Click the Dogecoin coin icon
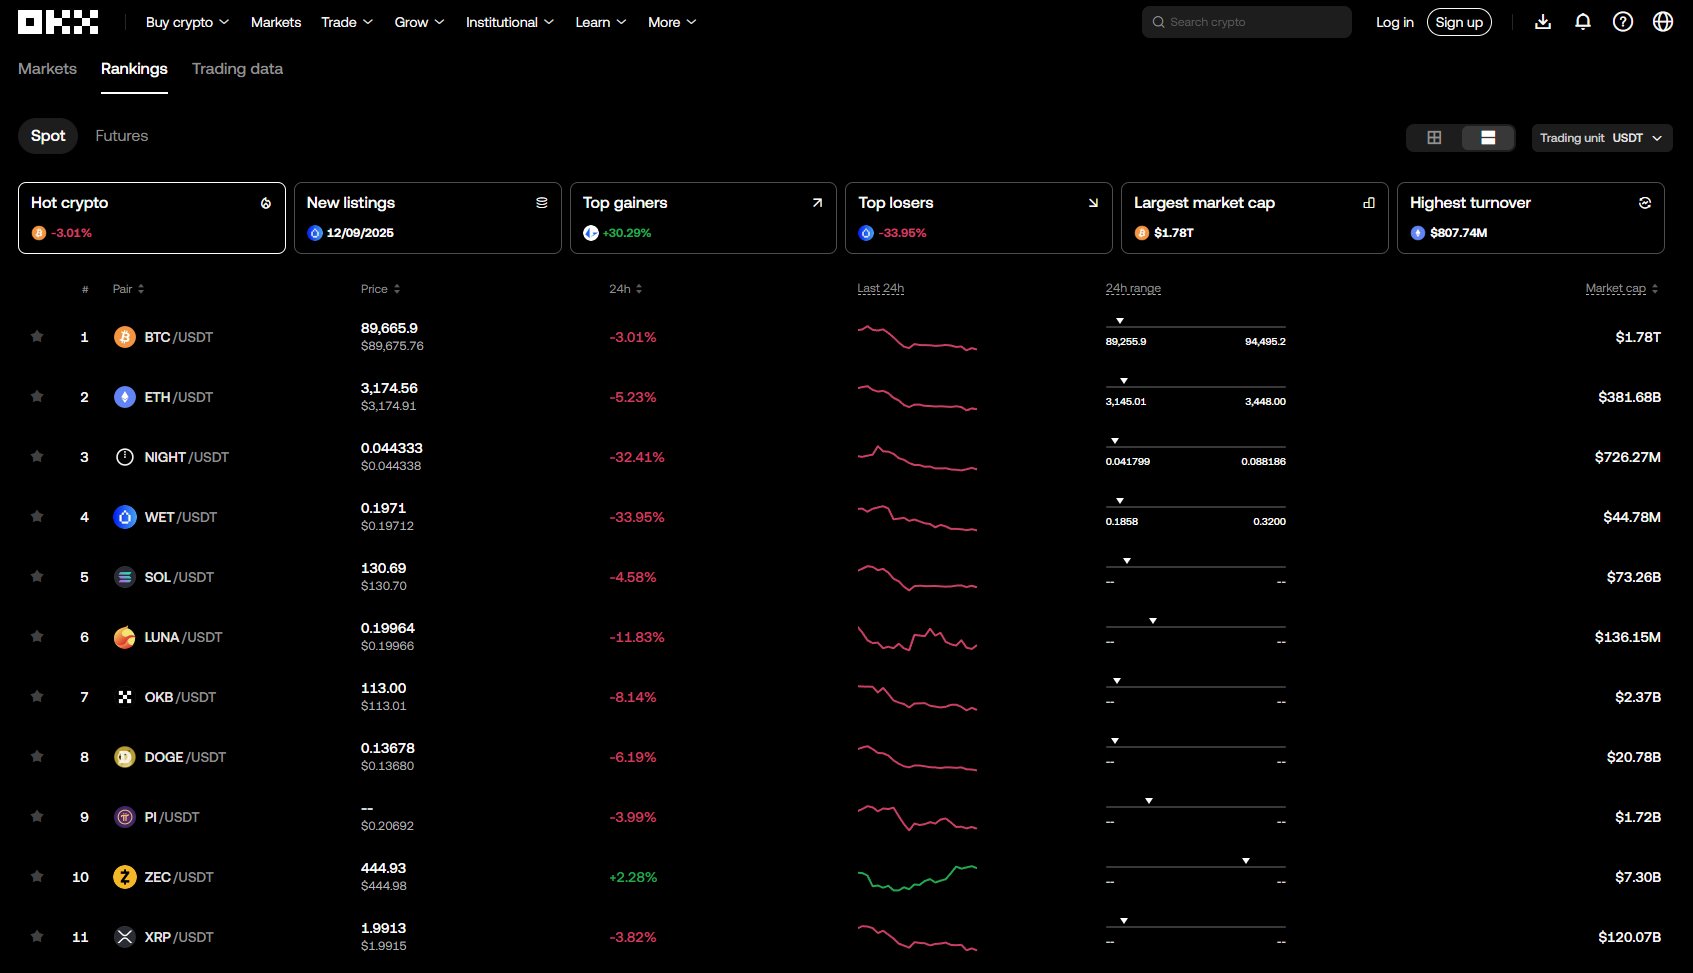The width and height of the screenshot is (1693, 973). 125,757
